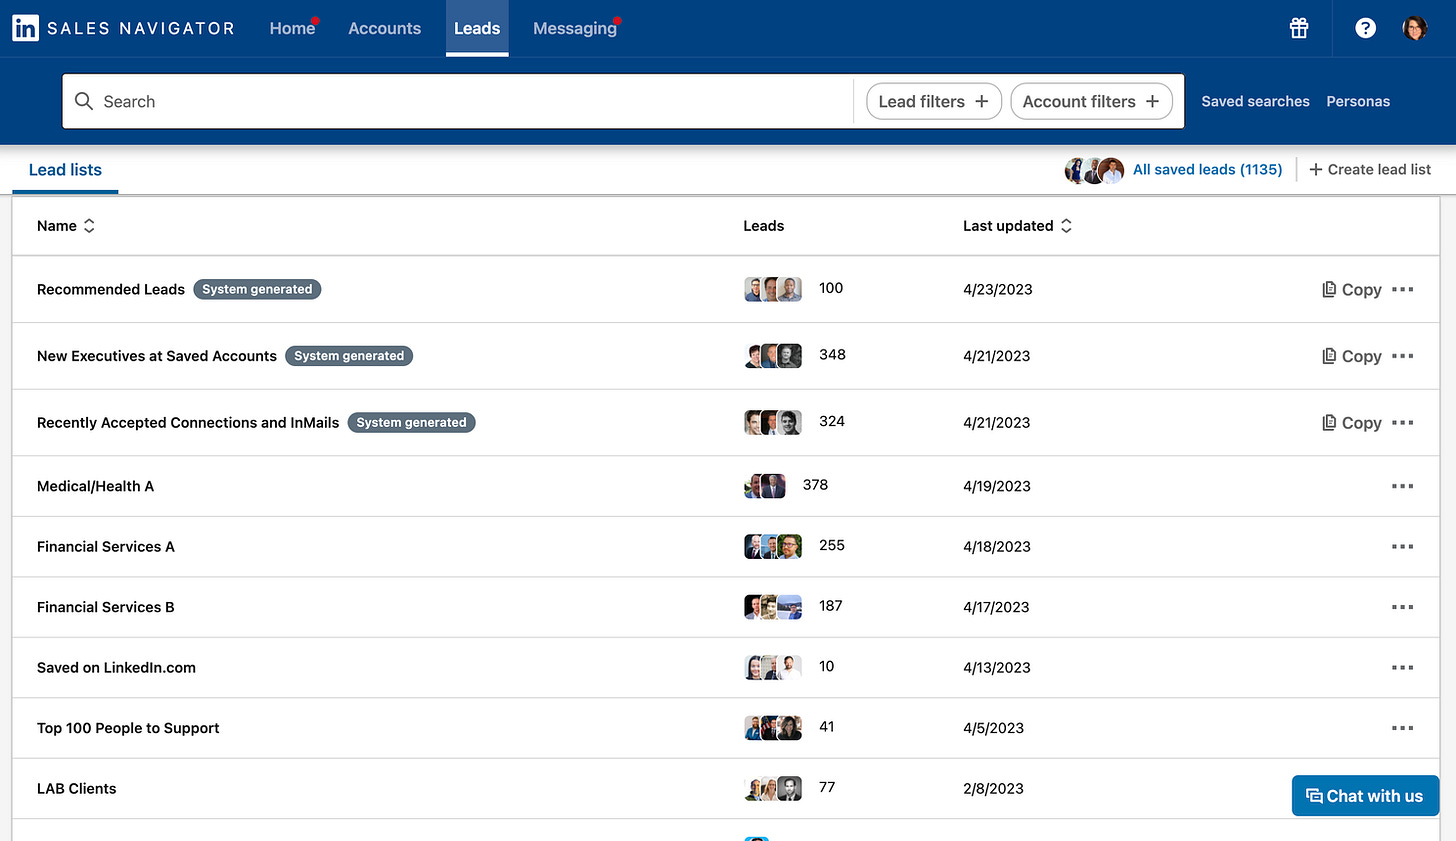Open Top 100 People to Support list

(x=128, y=728)
